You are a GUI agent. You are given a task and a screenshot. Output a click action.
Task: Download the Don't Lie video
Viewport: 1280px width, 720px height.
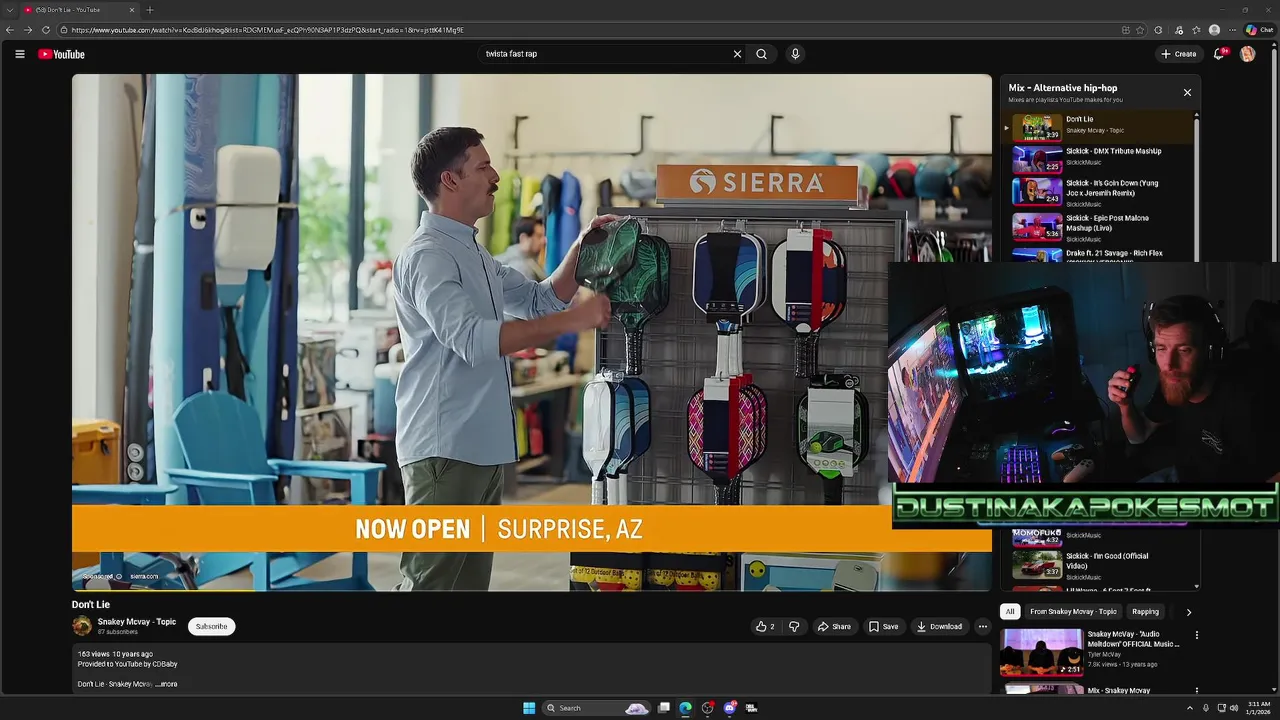pos(939,627)
